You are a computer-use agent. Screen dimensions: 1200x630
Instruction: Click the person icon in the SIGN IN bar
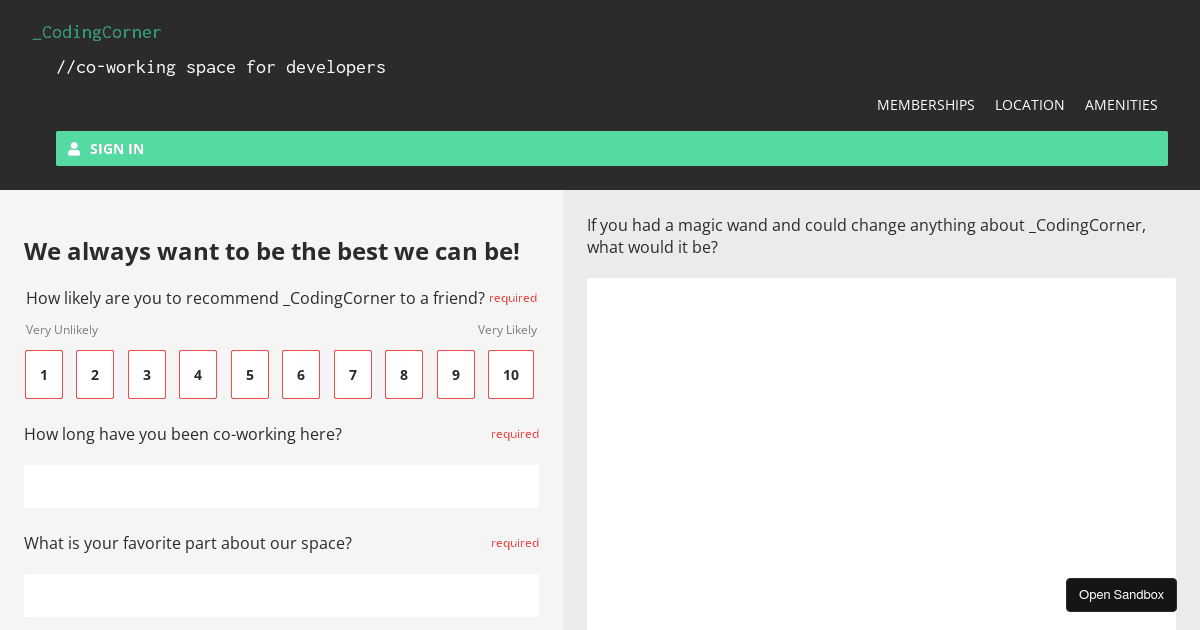point(75,148)
